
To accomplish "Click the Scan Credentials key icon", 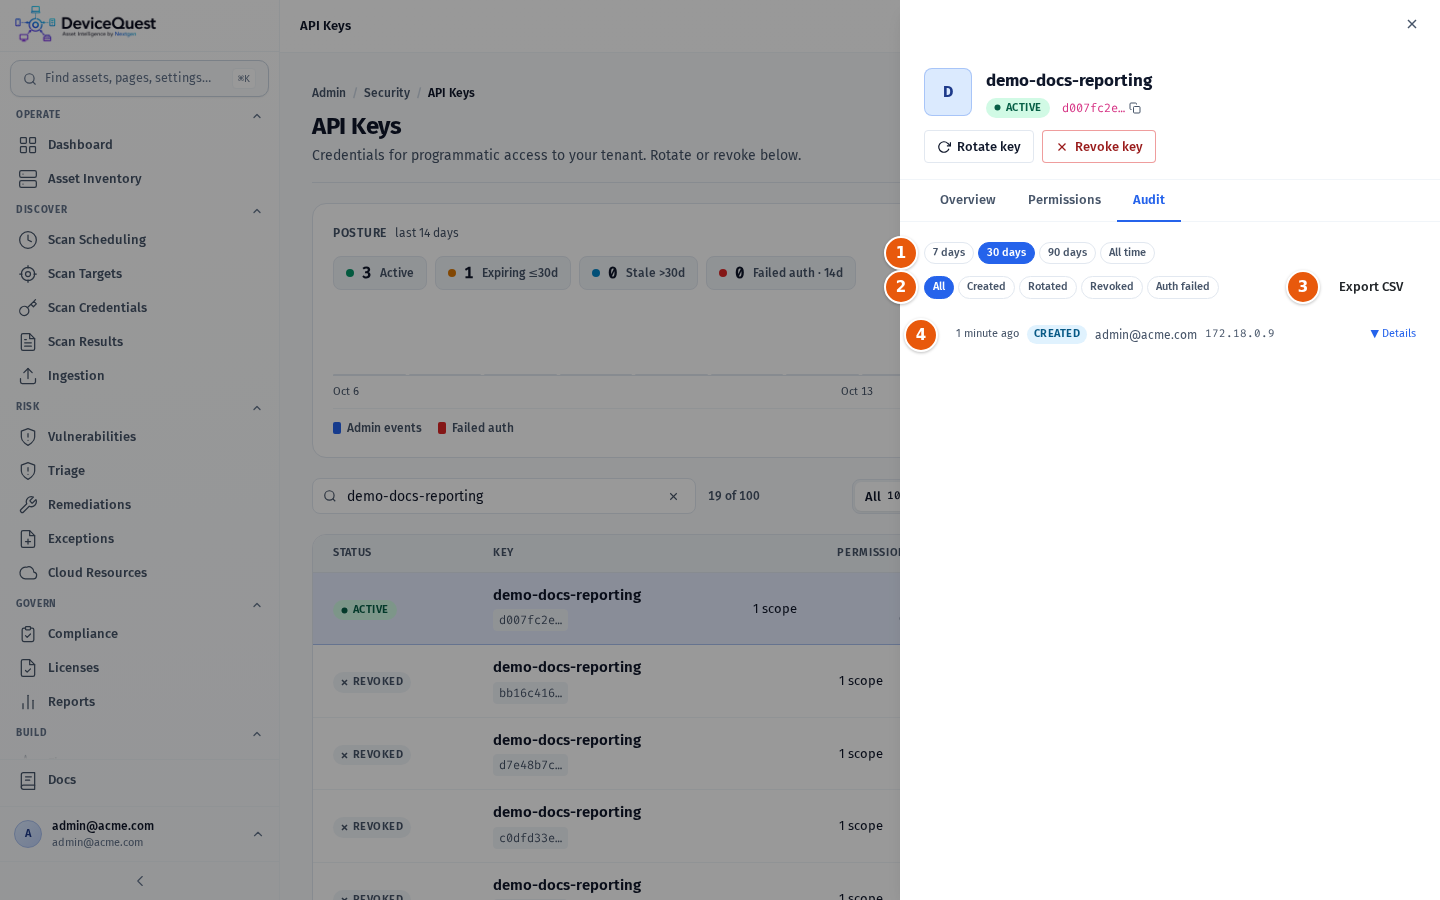I will point(28,308).
